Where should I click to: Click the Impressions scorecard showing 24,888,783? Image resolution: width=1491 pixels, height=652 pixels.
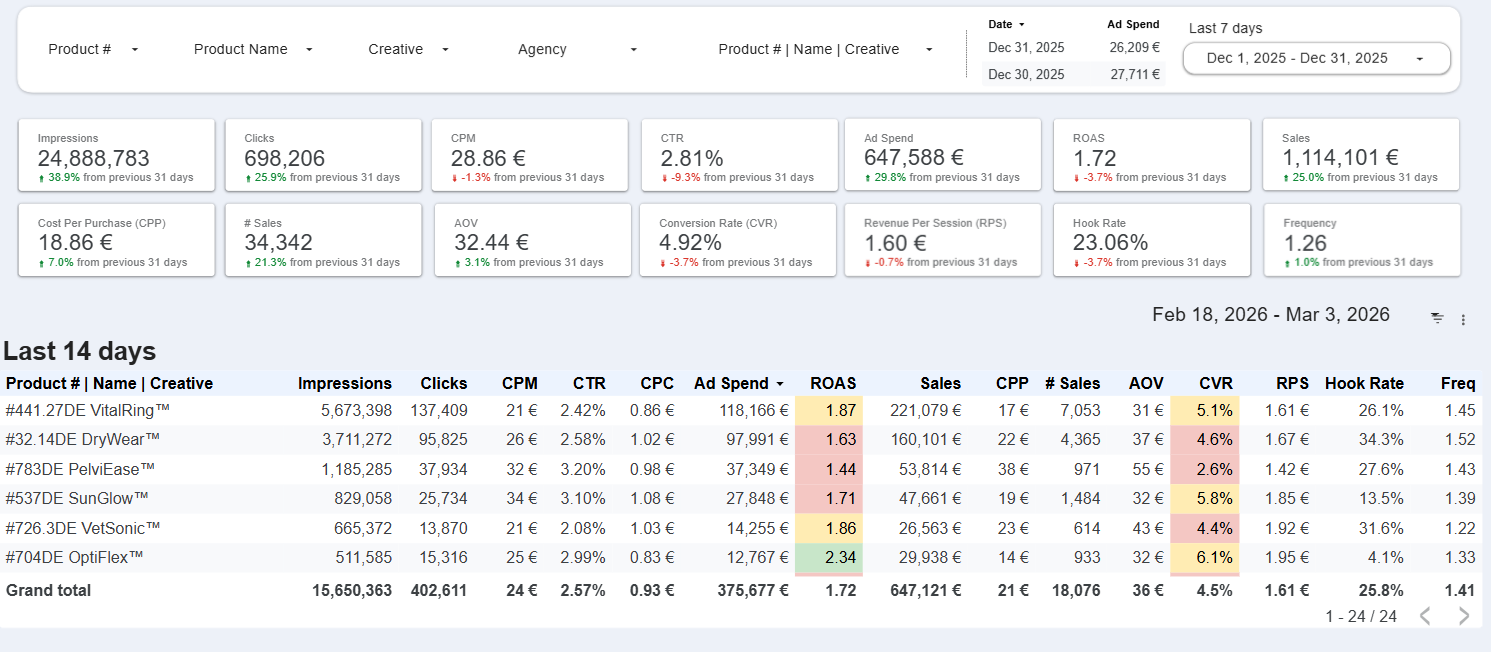(116, 154)
